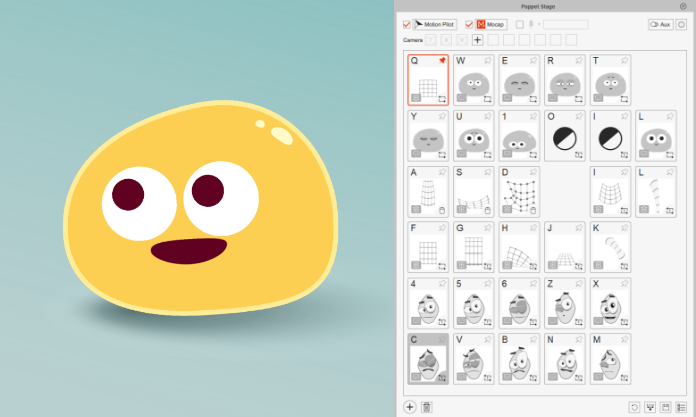
Task: Click the add button at the panel's bottom left
Action: point(410,407)
